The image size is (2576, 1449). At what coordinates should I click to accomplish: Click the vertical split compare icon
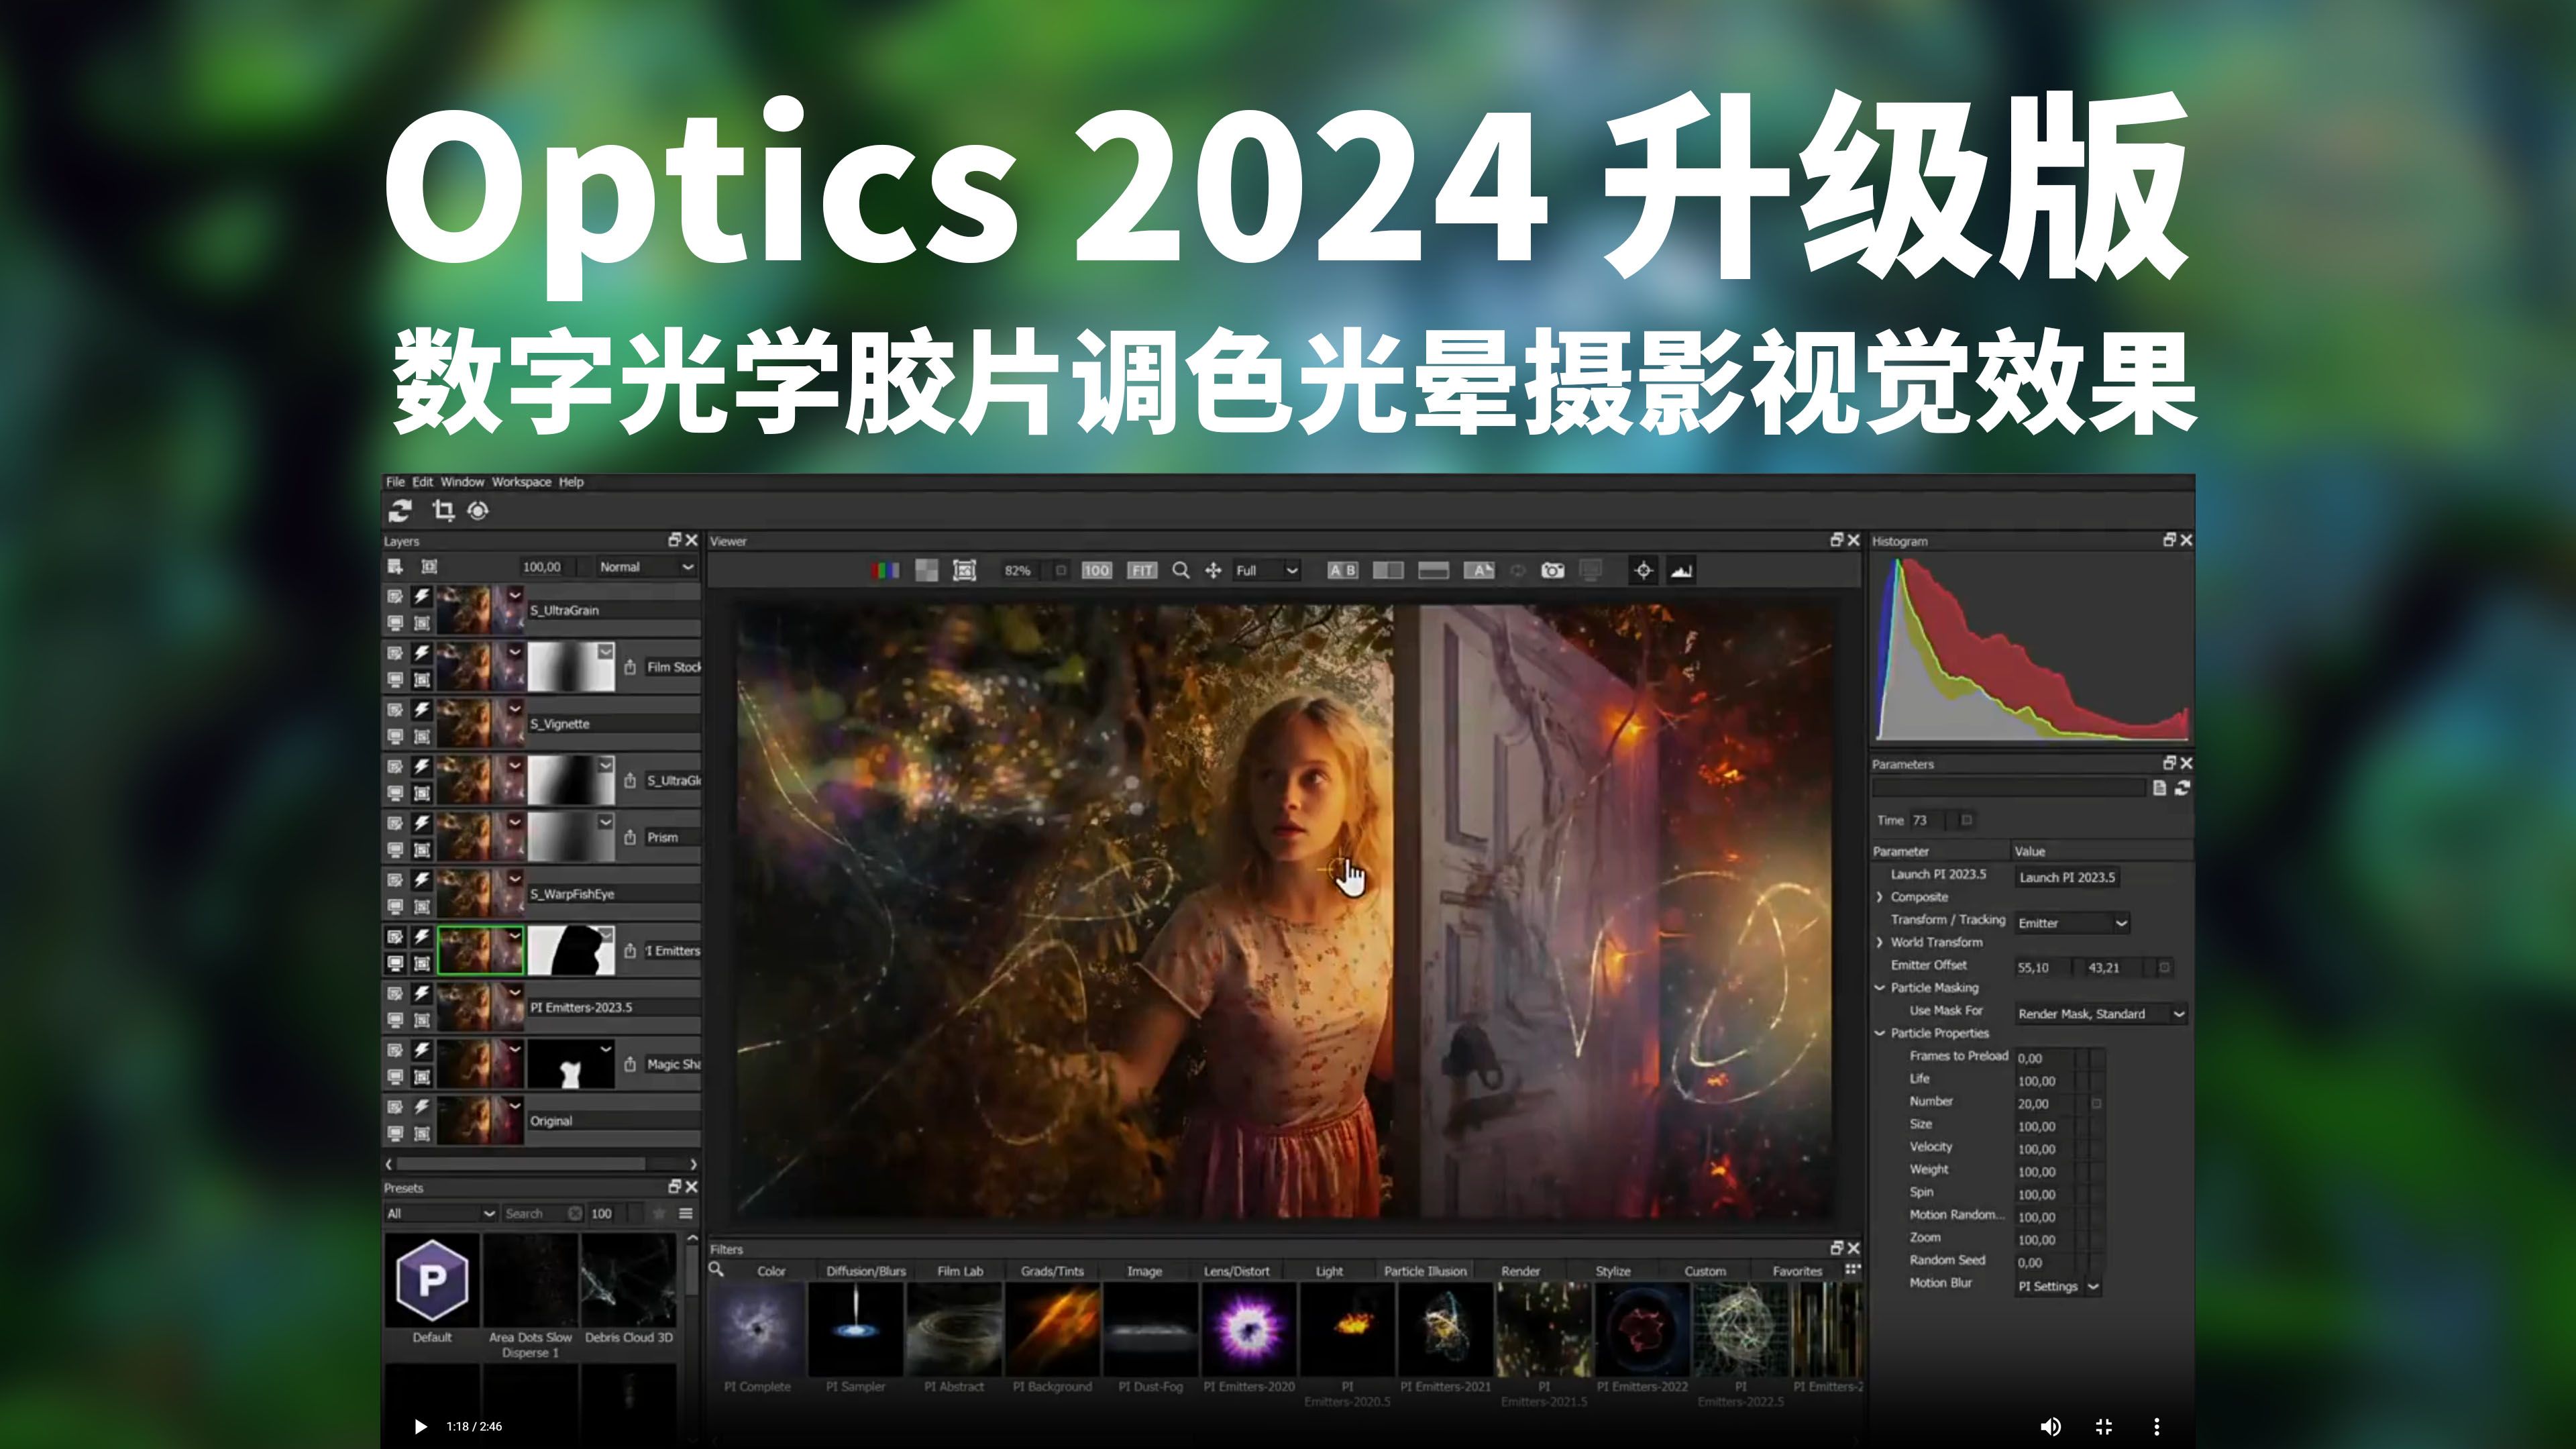click(1388, 570)
